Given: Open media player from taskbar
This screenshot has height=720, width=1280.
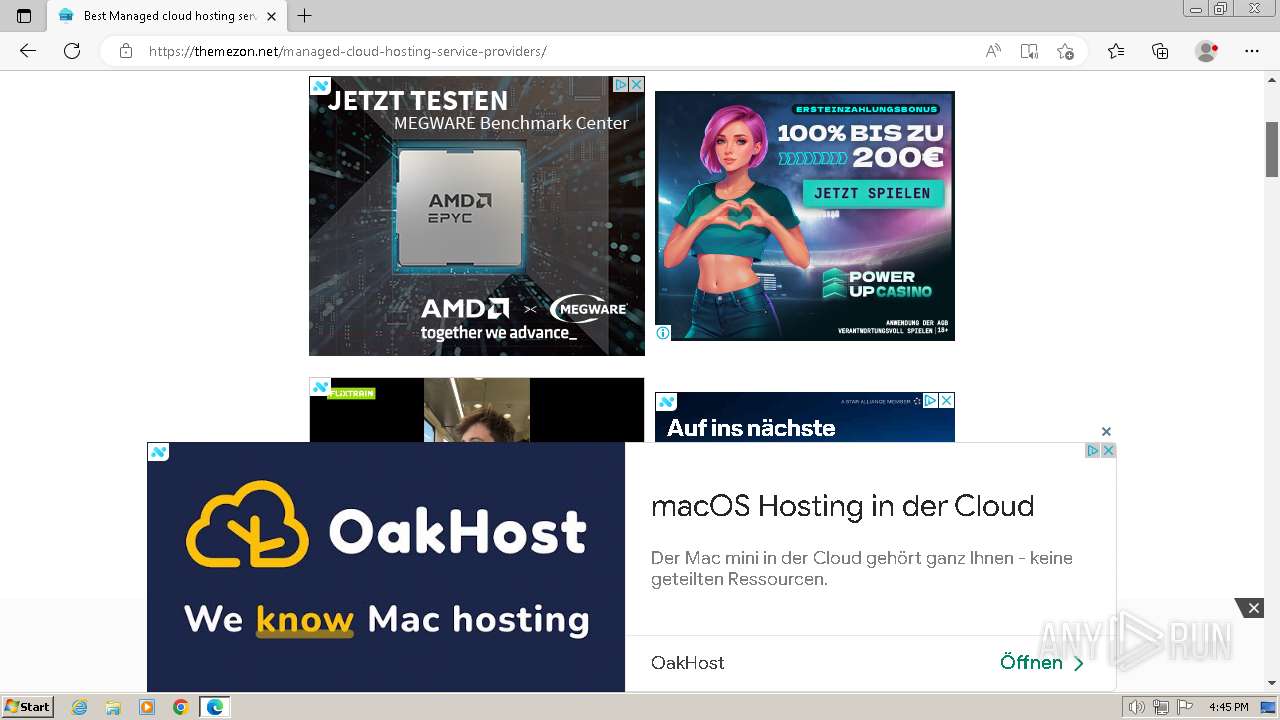Looking at the screenshot, I should (147, 707).
